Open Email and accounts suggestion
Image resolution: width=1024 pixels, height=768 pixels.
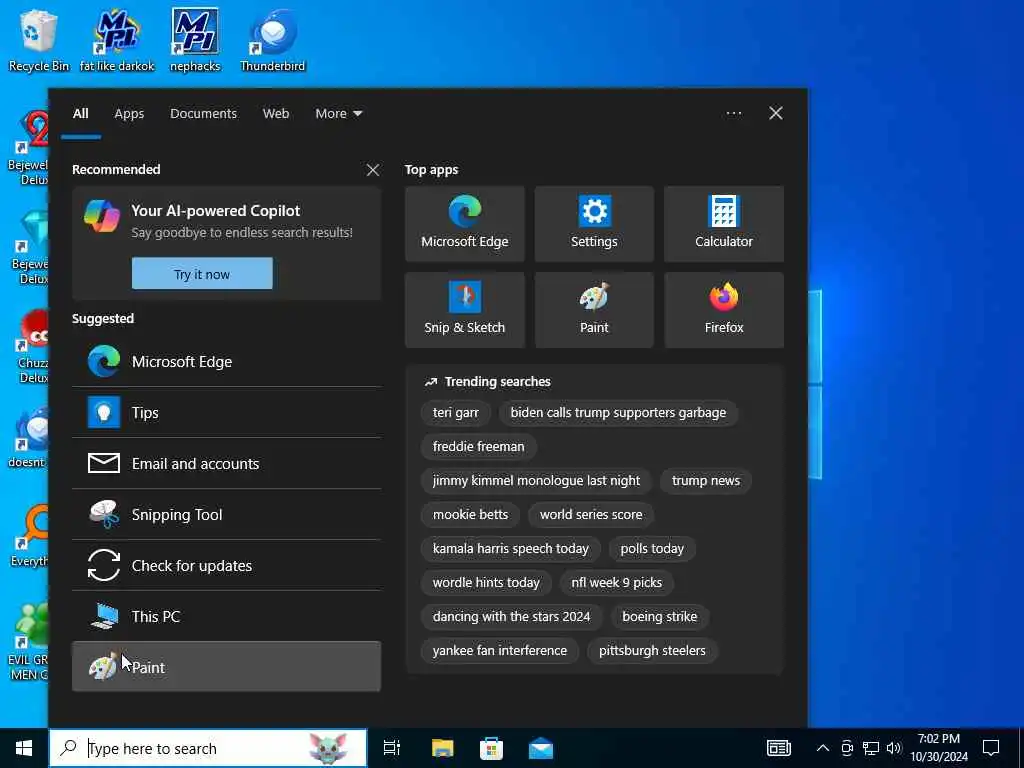(226, 463)
